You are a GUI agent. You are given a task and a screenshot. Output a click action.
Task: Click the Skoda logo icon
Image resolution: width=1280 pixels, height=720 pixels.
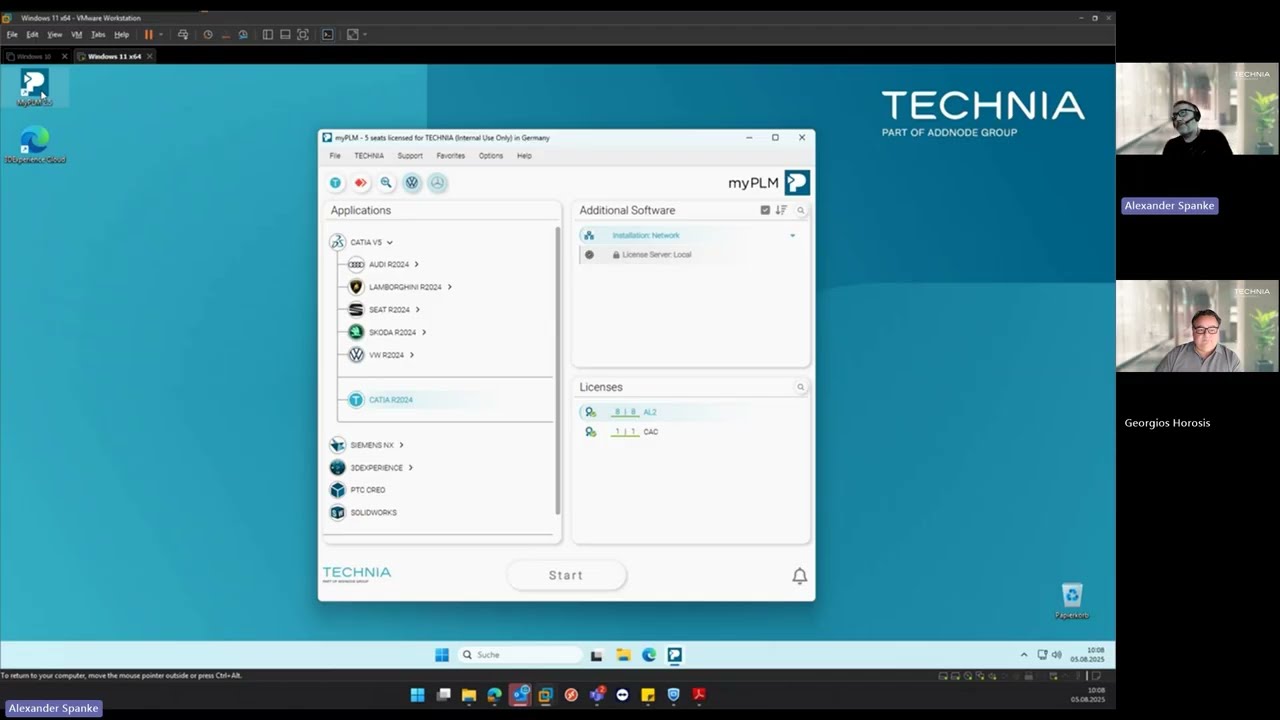coord(356,332)
